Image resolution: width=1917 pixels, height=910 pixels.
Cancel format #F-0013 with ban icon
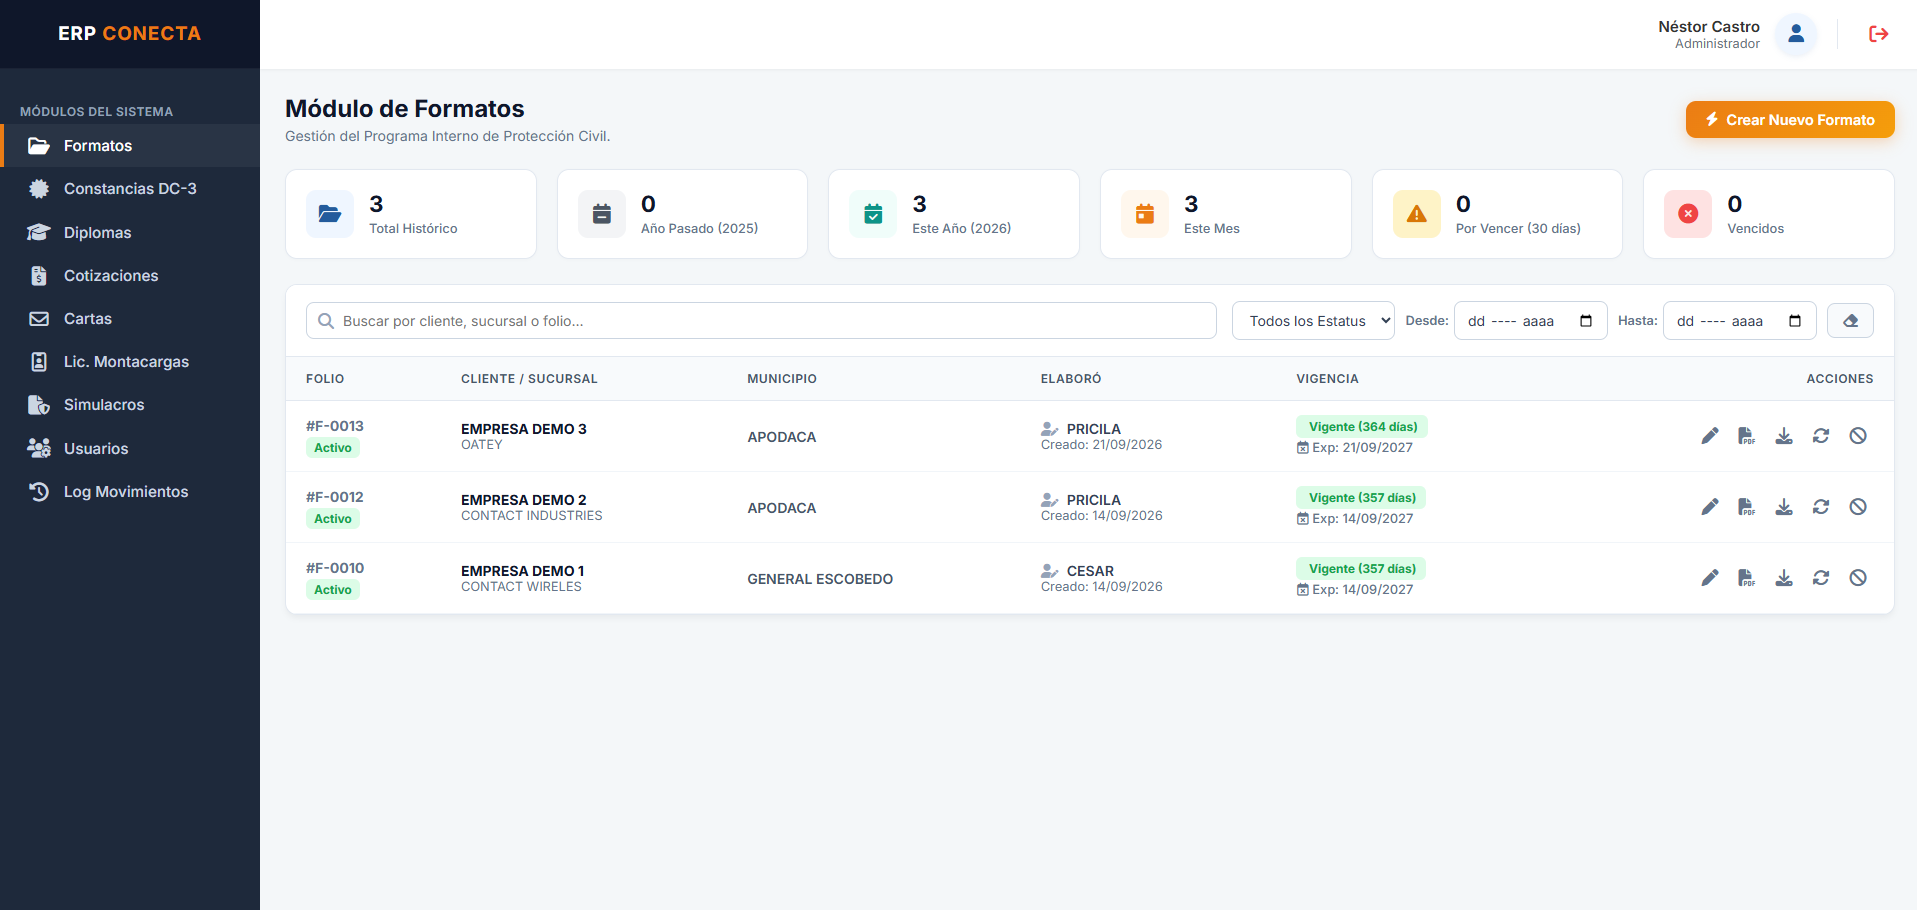click(1858, 436)
